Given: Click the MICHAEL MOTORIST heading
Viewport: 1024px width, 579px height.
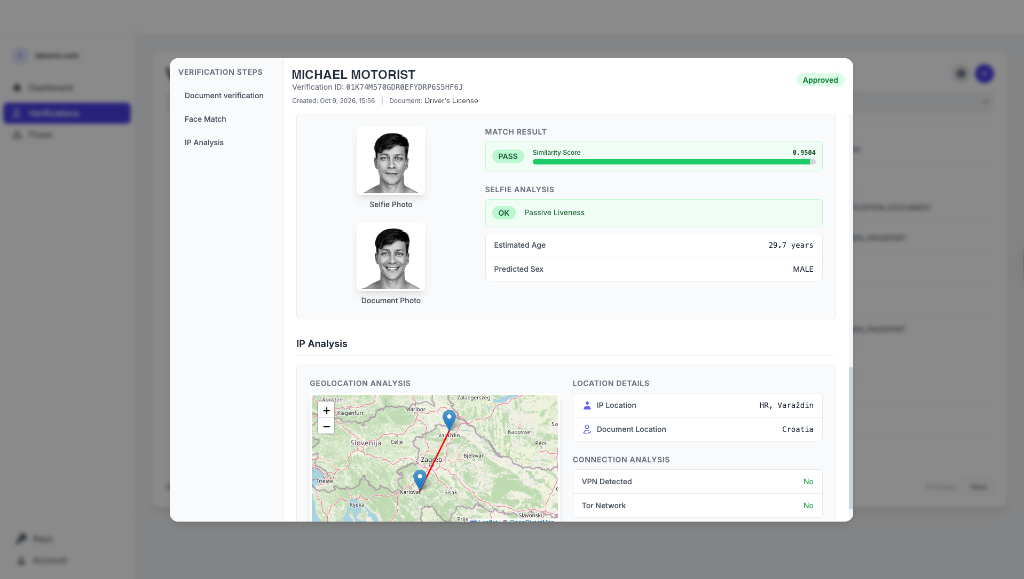Looking at the screenshot, I should (x=353, y=74).
